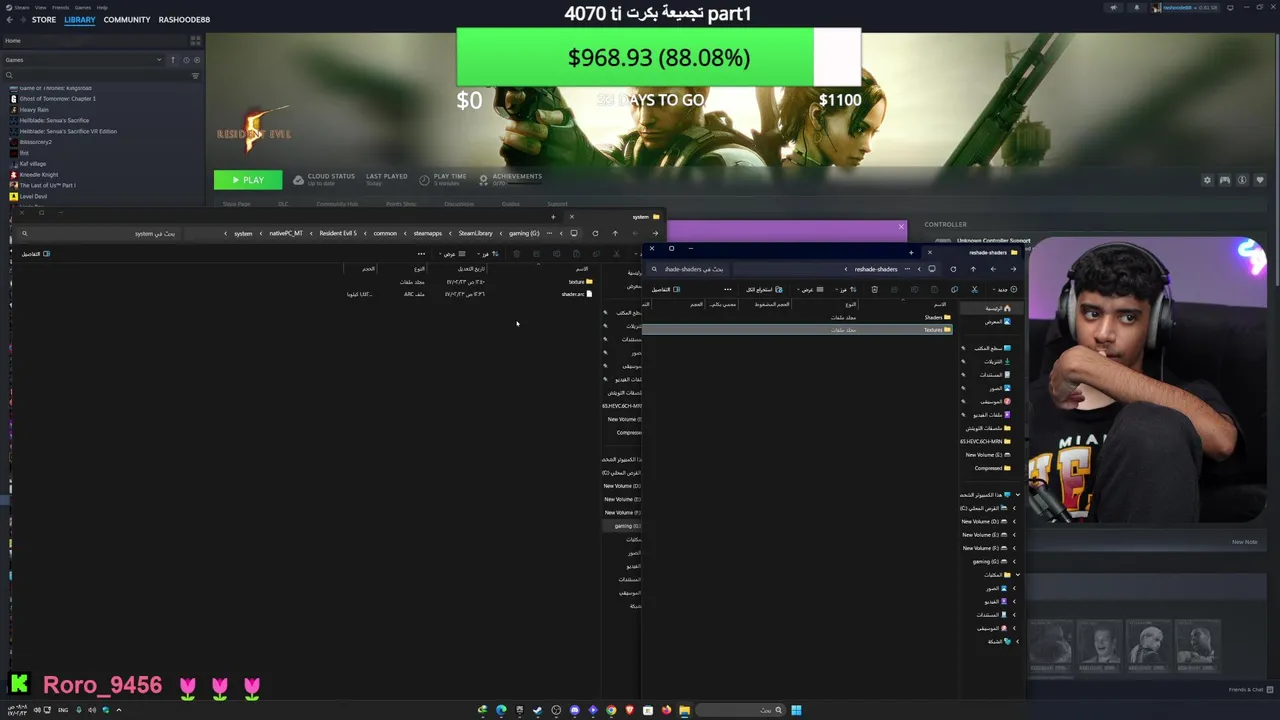Open the Friends menu in Steam
Viewport: 1280px width, 720px height.
tap(60, 7)
